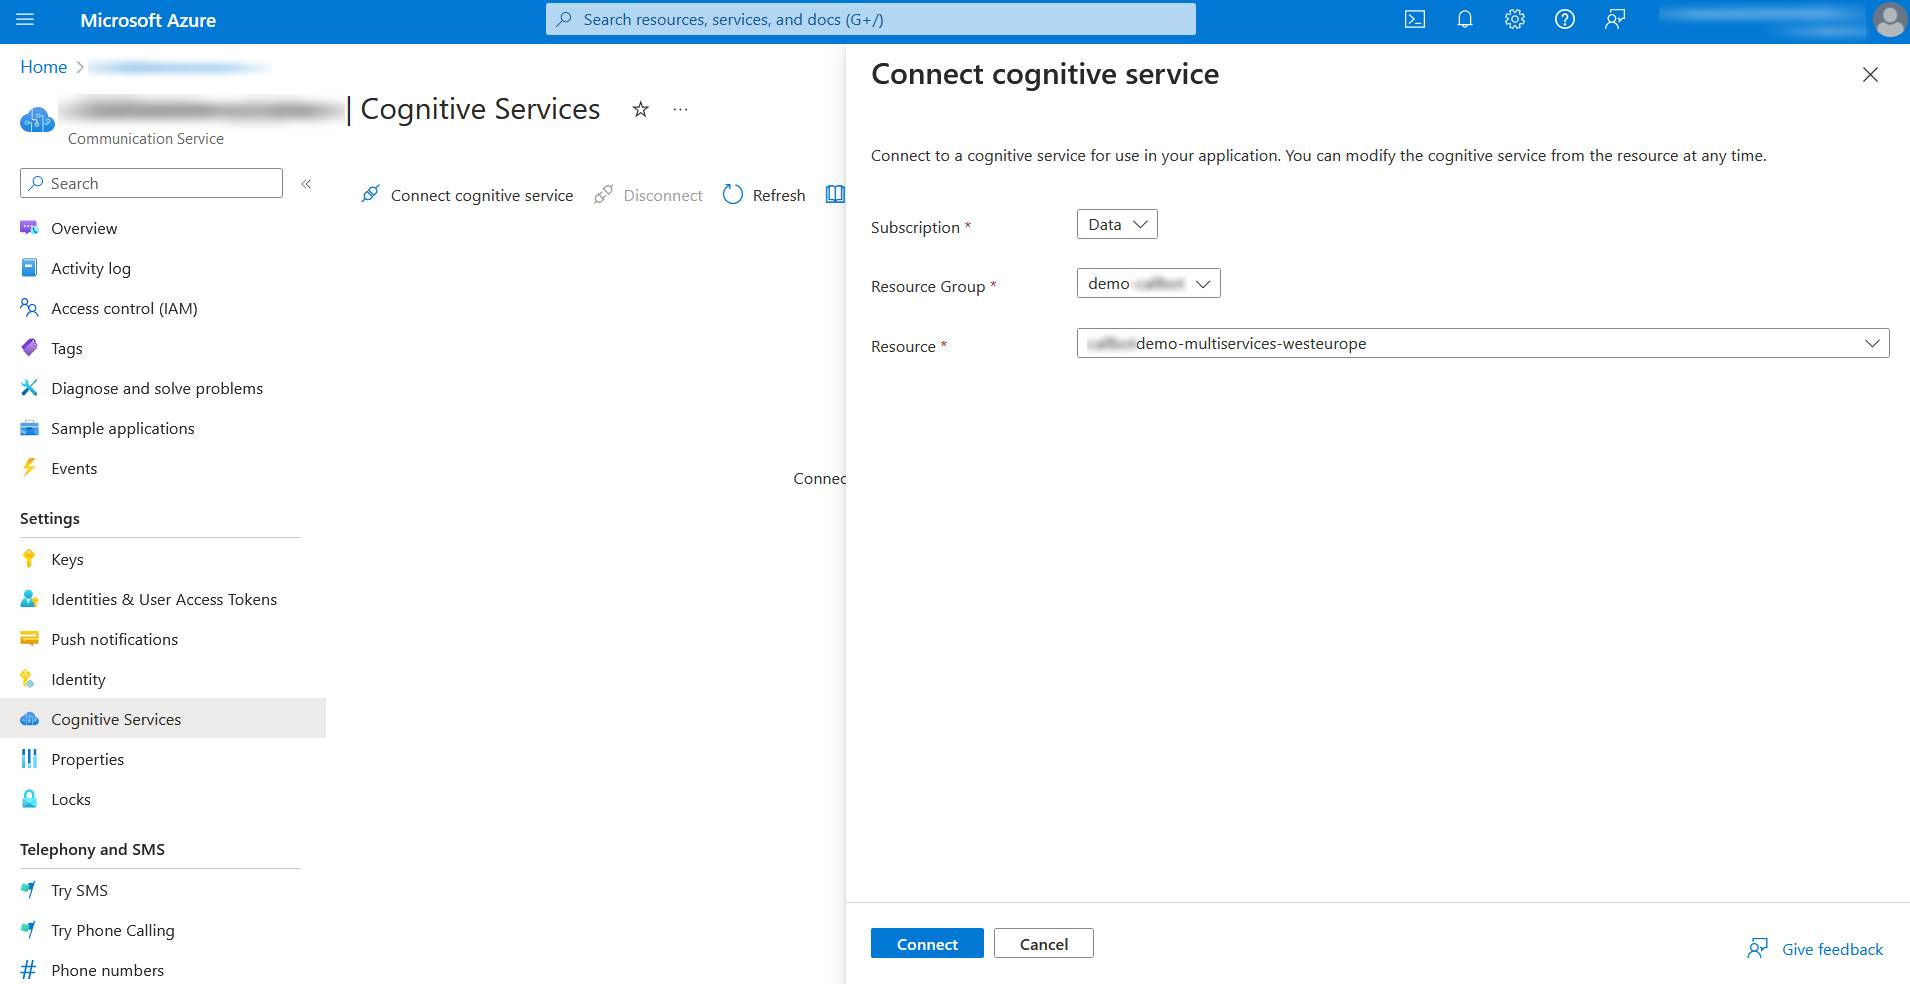The width and height of the screenshot is (1910, 984).
Task: Open the Resource Group dropdown
Action: pos(1148,283)
